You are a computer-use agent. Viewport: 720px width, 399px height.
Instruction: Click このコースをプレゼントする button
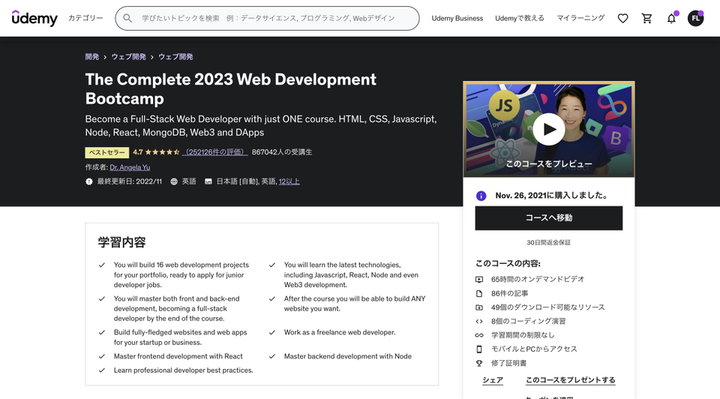tap(570, 380)
